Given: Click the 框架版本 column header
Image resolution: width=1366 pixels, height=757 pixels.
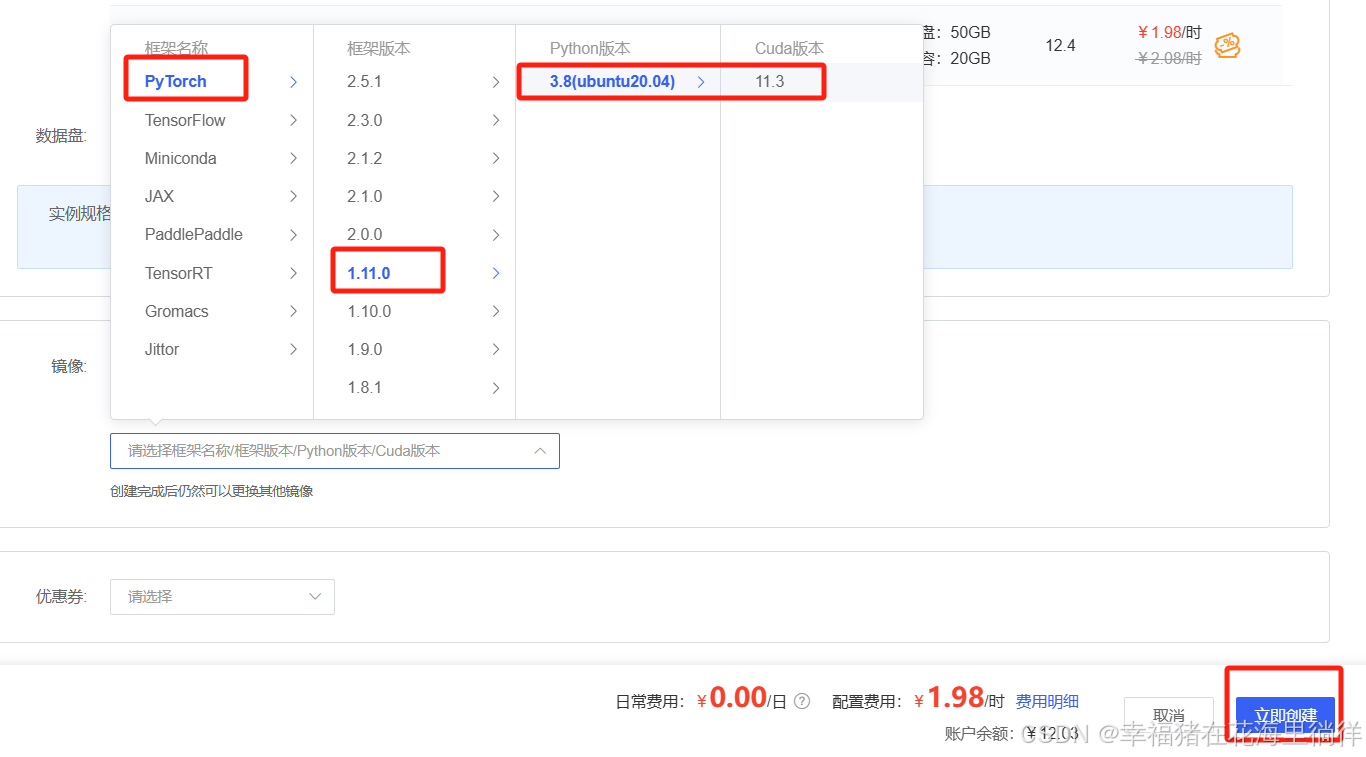Looking at the screenshot, I should [x=379, y=48].
